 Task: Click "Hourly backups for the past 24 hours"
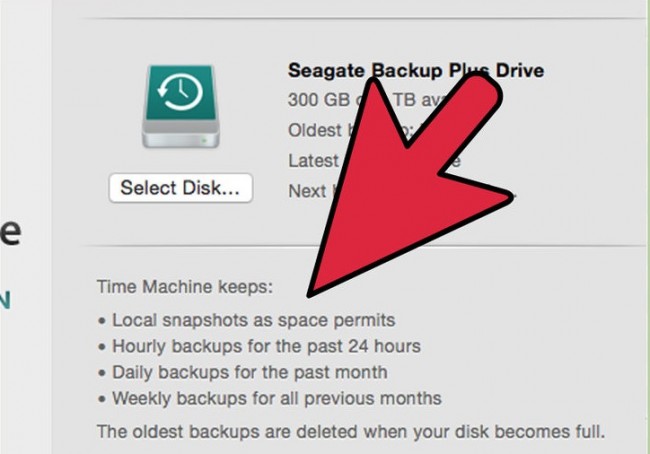(267, 346)
